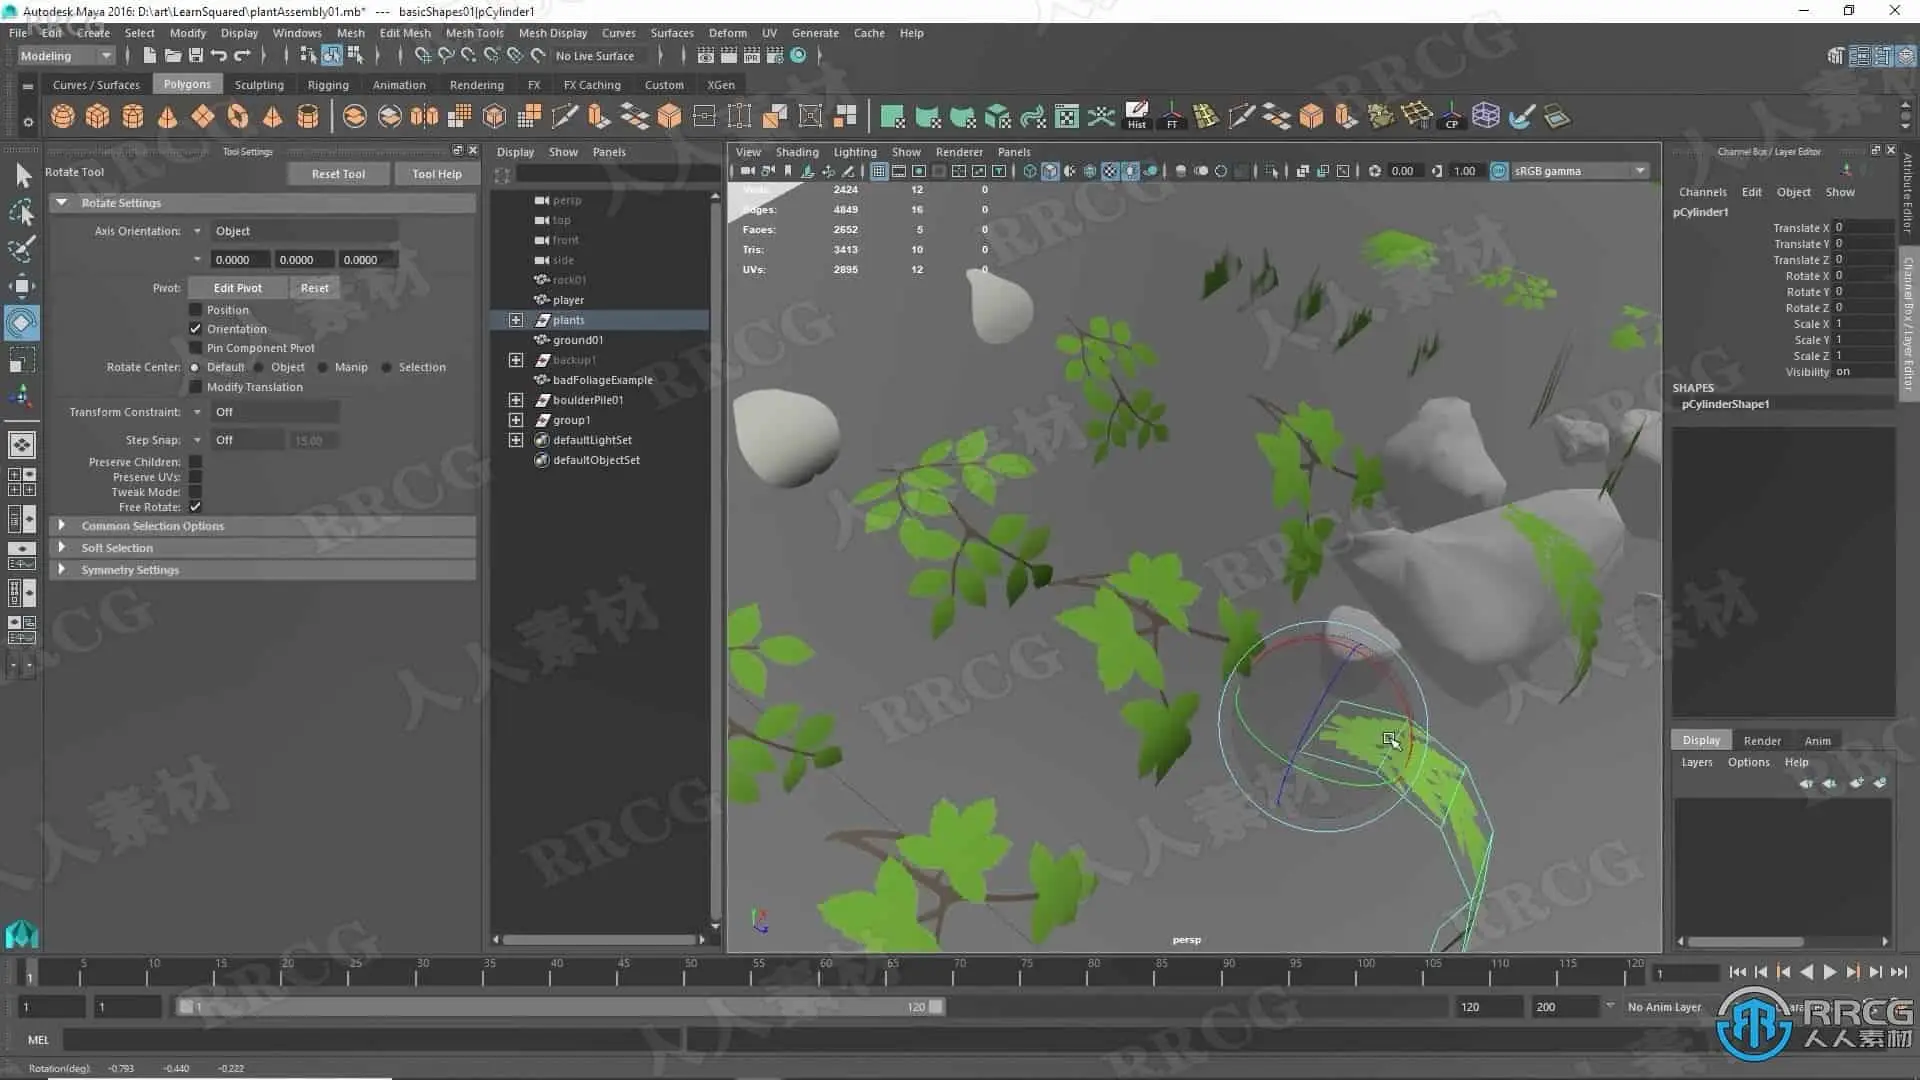Click the polygon sphere shelf icon
Screen dimensions: 1920x1080
click(x=62, y=117)
